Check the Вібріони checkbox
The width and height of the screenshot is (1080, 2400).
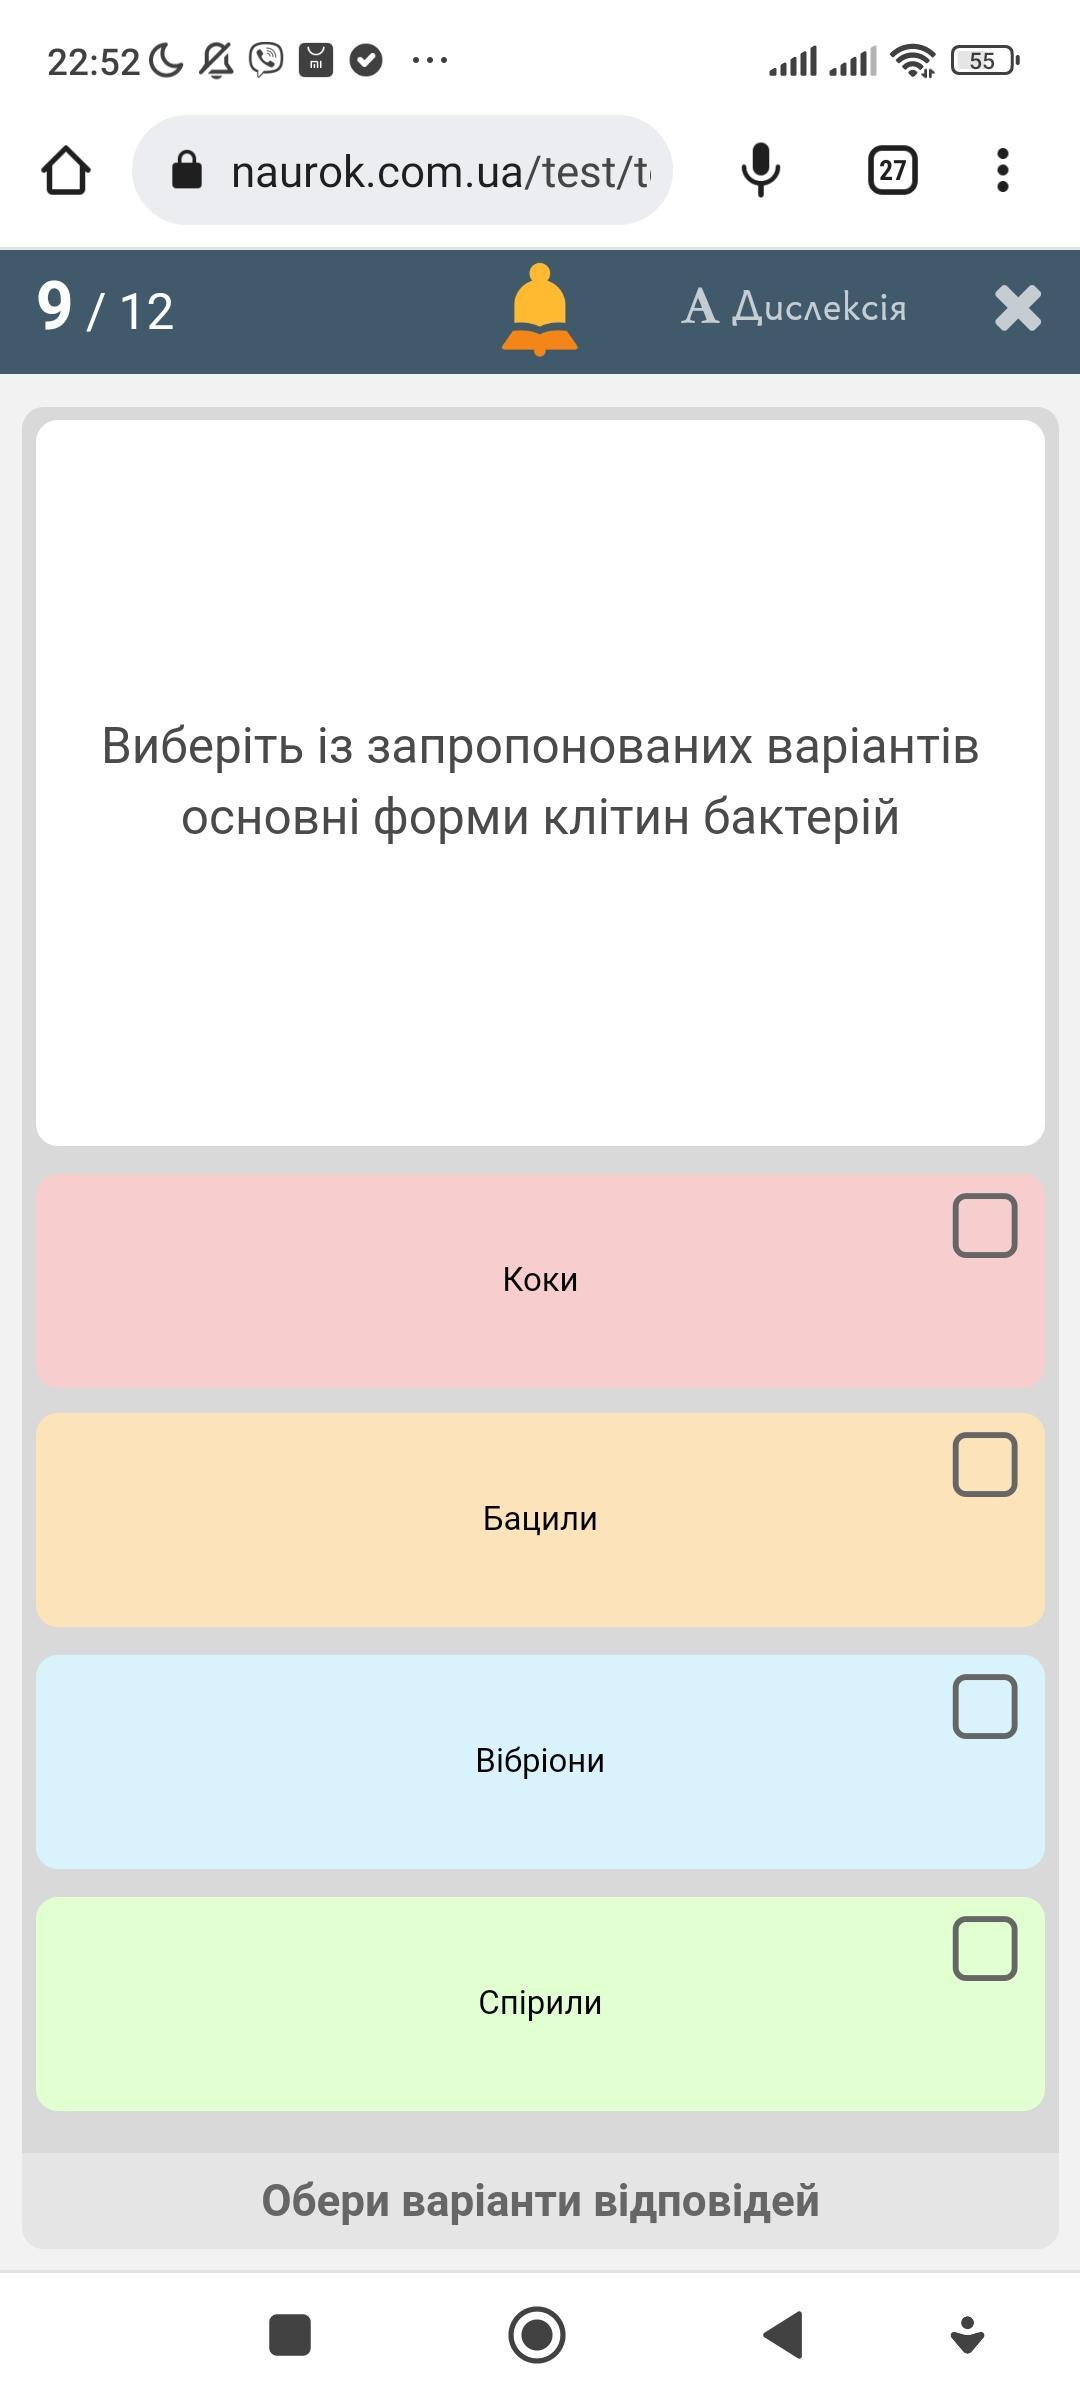[985, 1707]
